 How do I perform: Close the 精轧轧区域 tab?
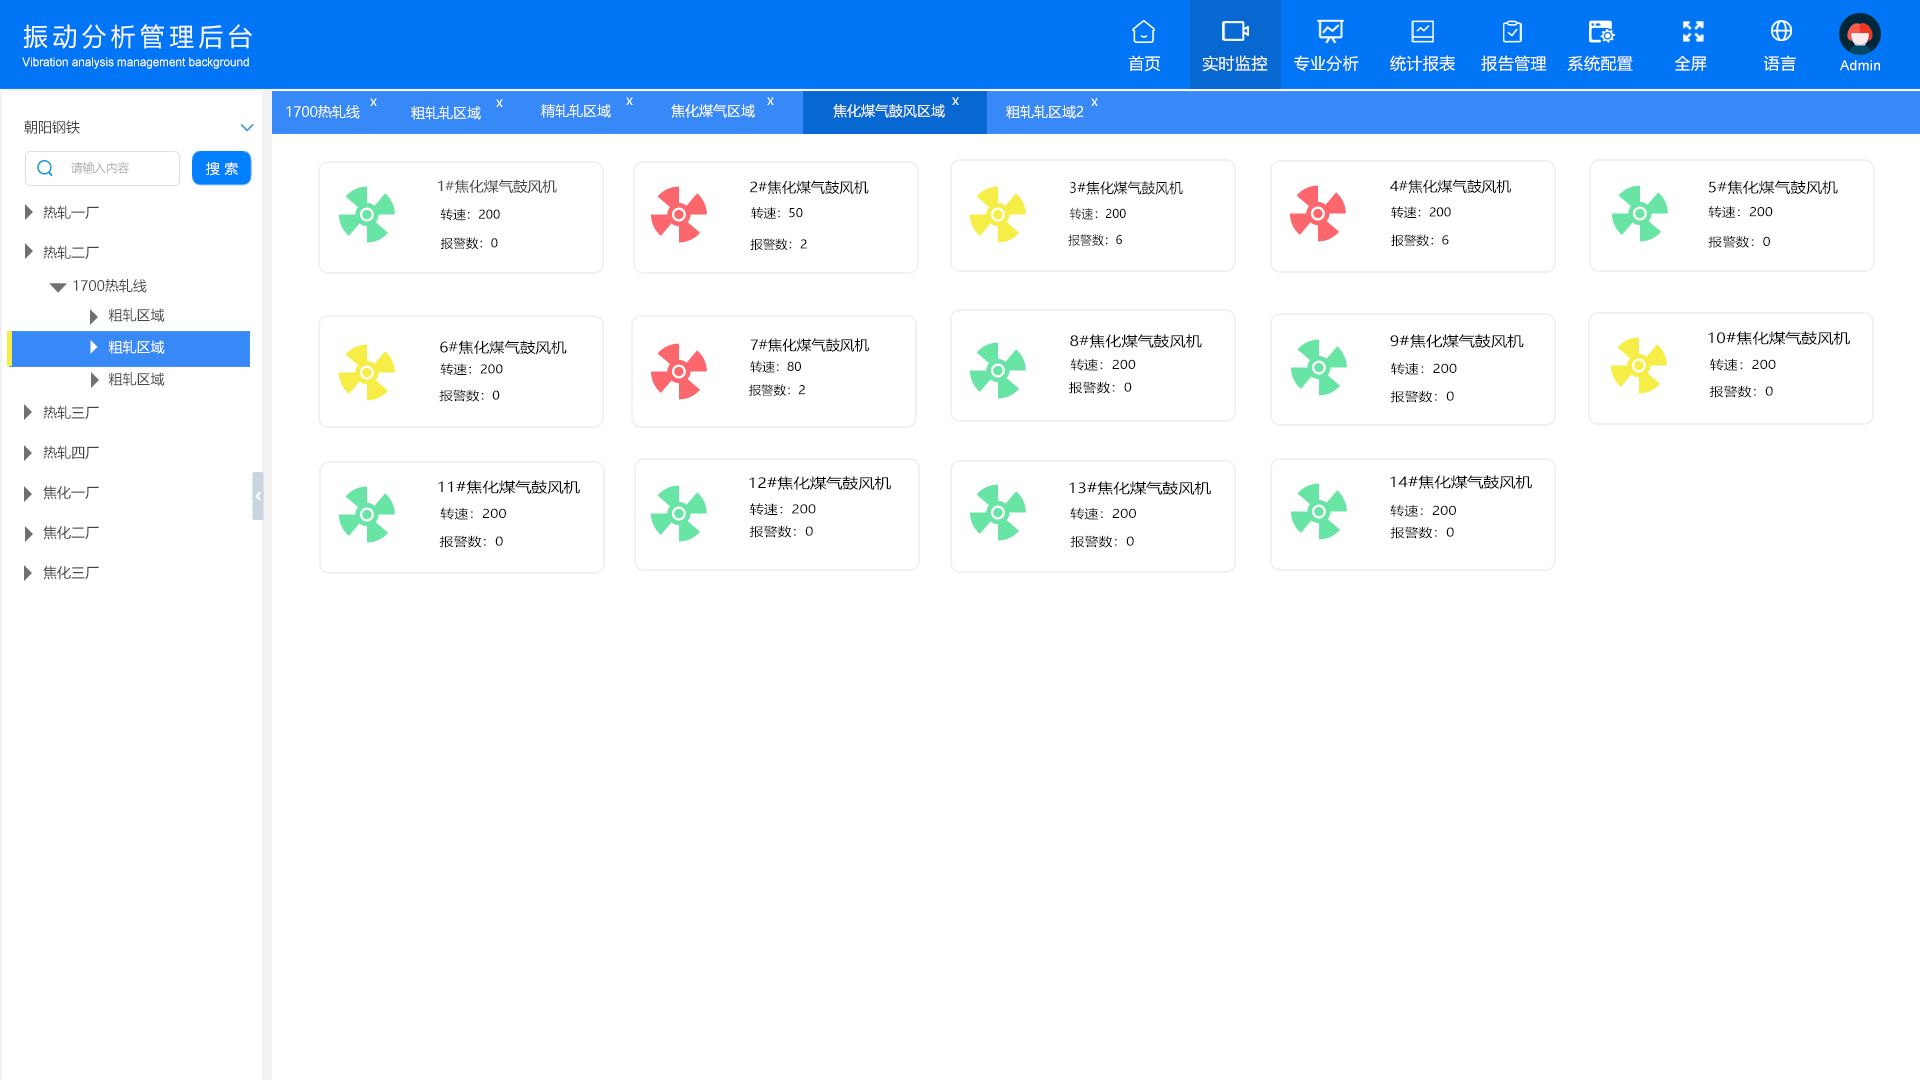(x=629, y=101)
